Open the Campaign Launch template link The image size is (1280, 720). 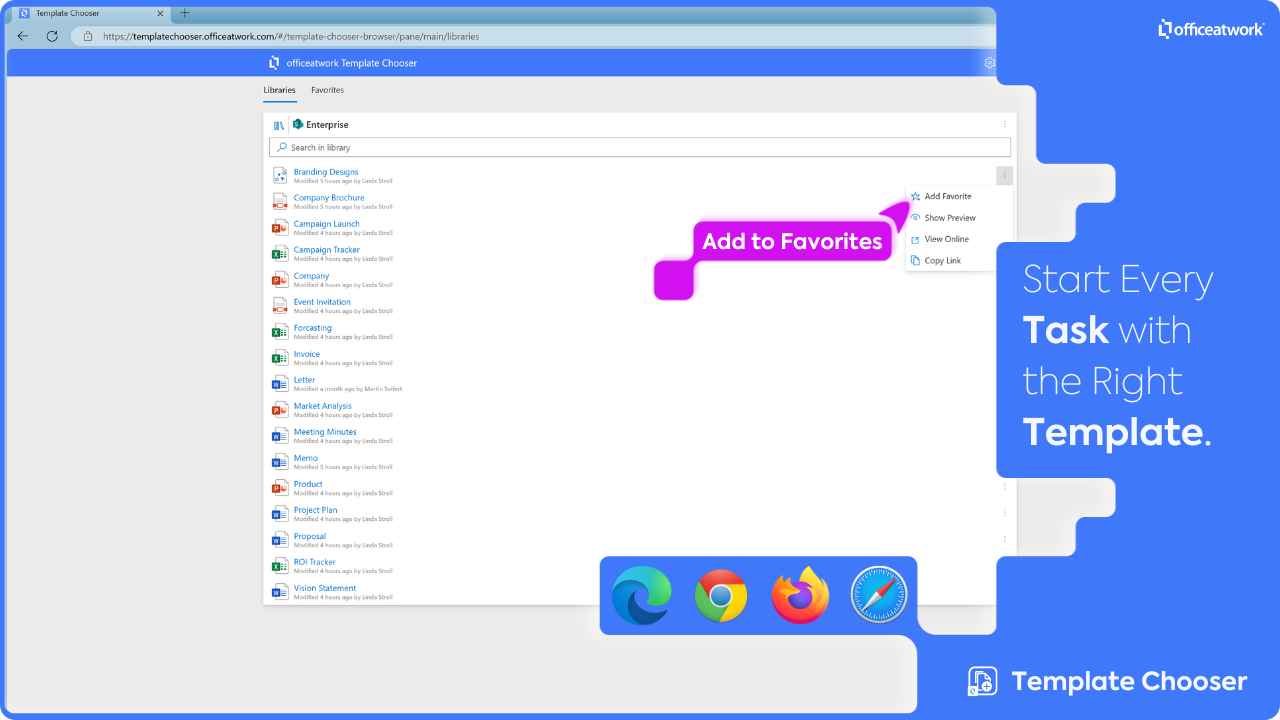[327, 224]
